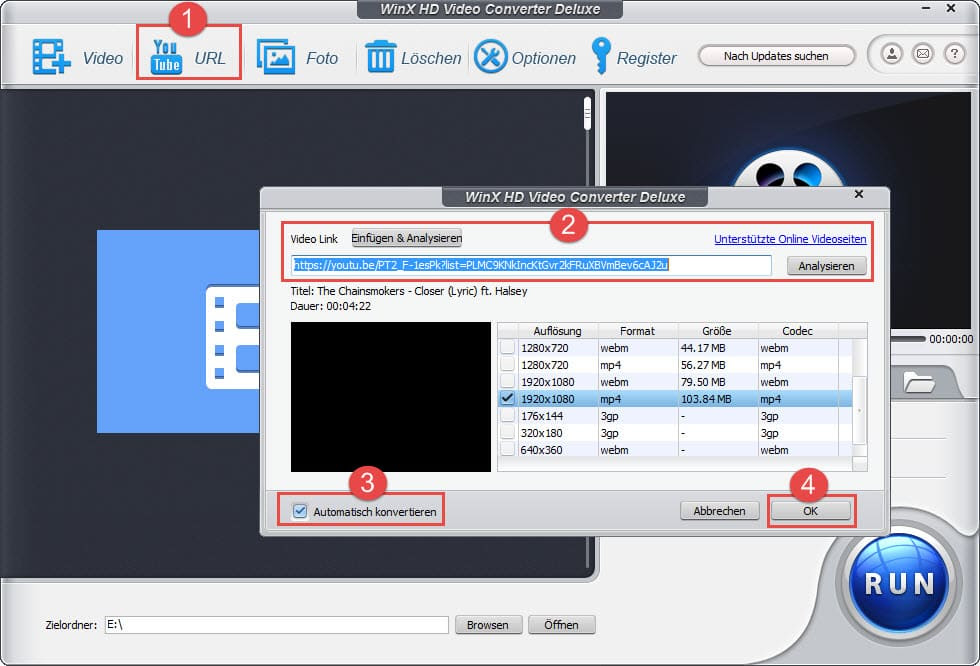Toggle Automatisch konvertieren checkbox
The width and height of the screenshot is (980, 666).
(x=300, y=511)
